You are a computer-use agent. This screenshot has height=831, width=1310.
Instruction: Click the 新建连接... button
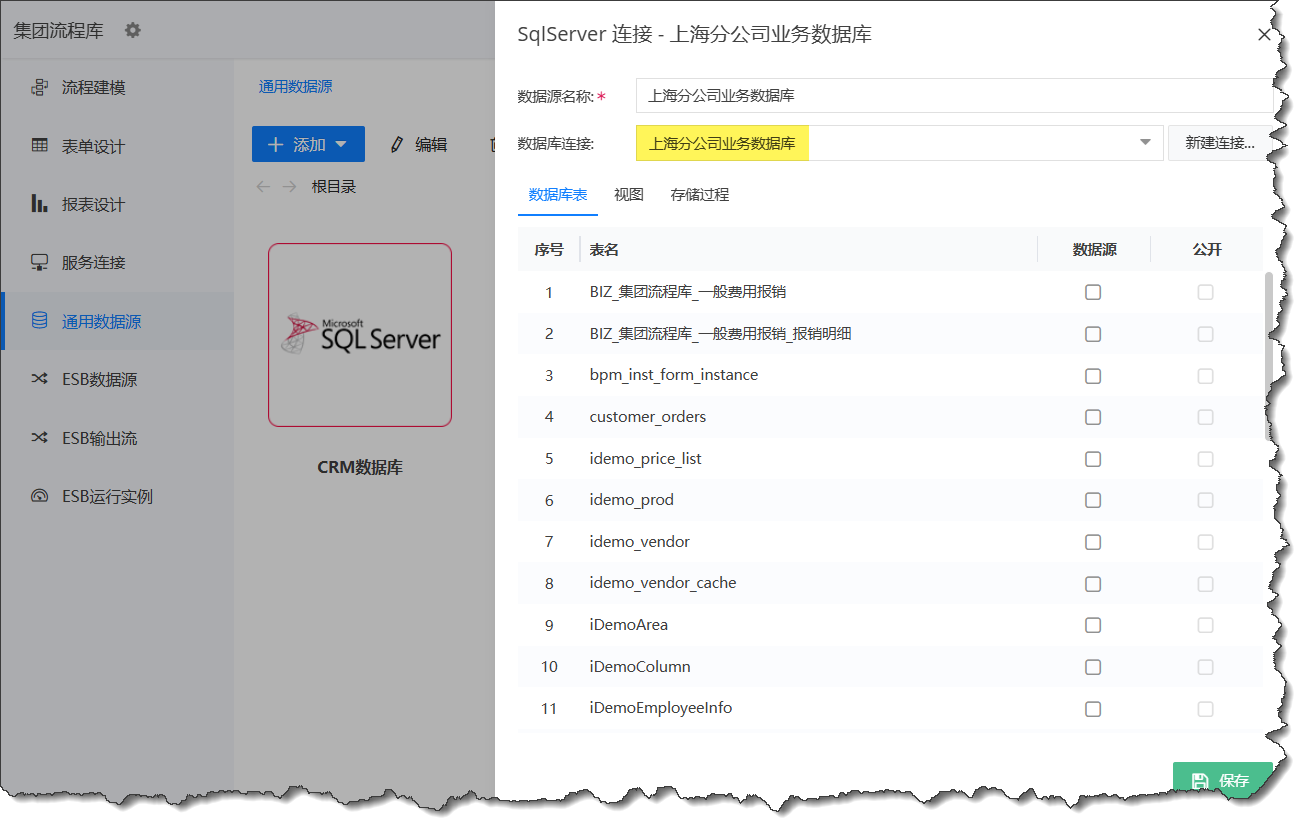coord(1219,143)
